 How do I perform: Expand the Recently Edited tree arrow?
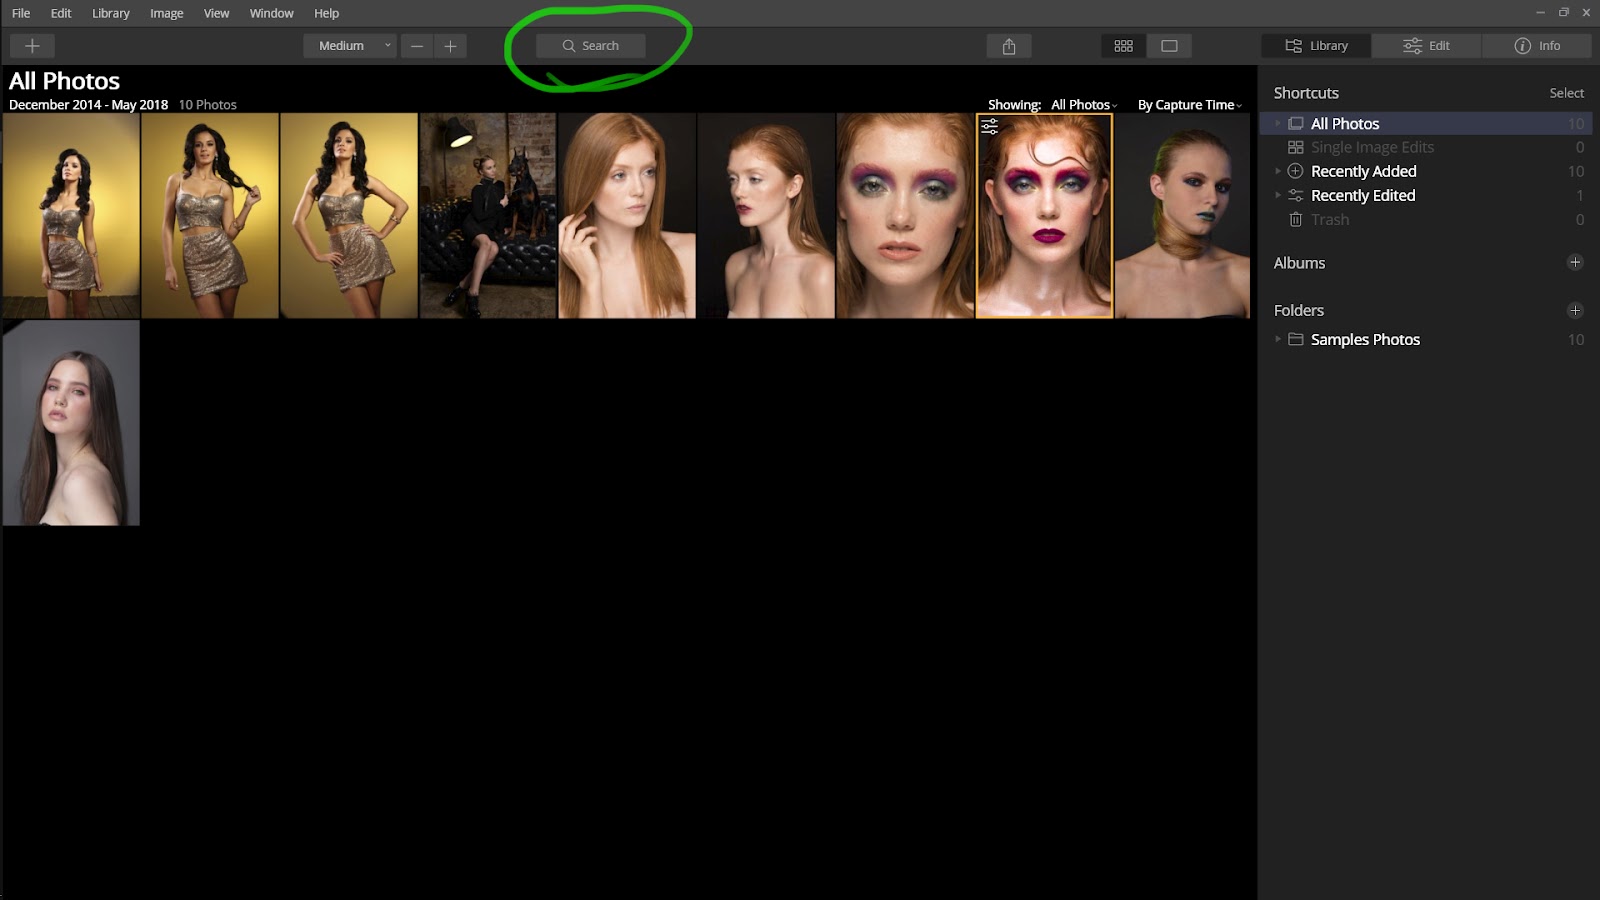(x=1277, y=195)
